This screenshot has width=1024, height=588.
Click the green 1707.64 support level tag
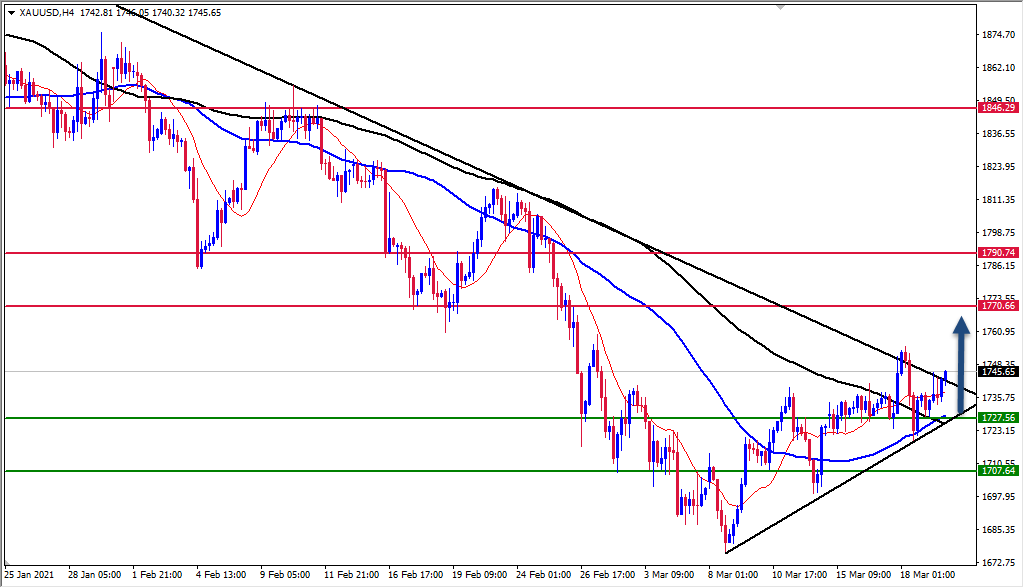click(999, 471)
